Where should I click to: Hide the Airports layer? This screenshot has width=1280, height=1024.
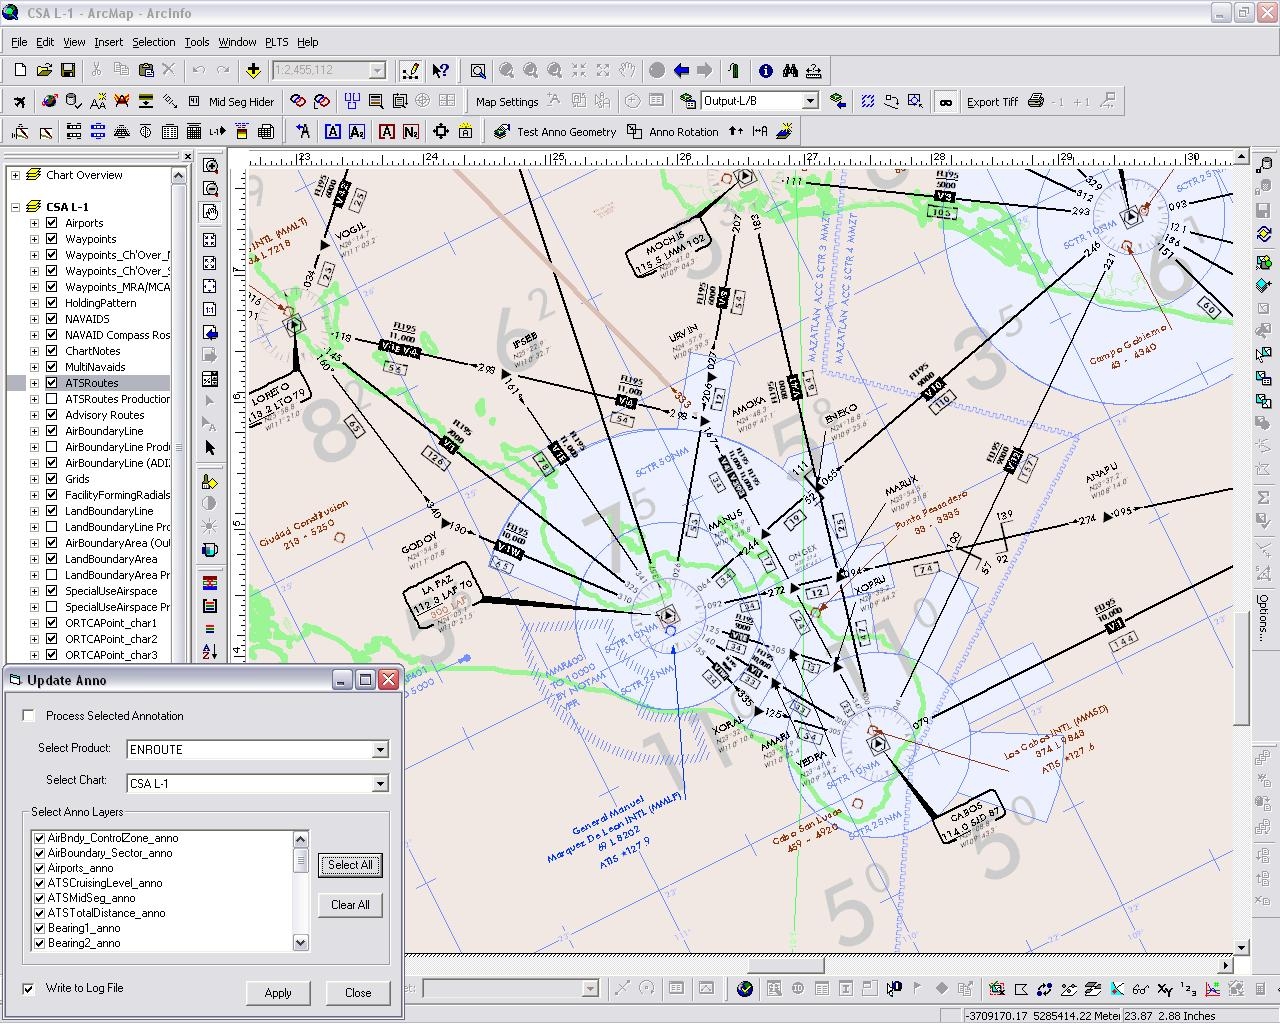(x=52, y=223)
